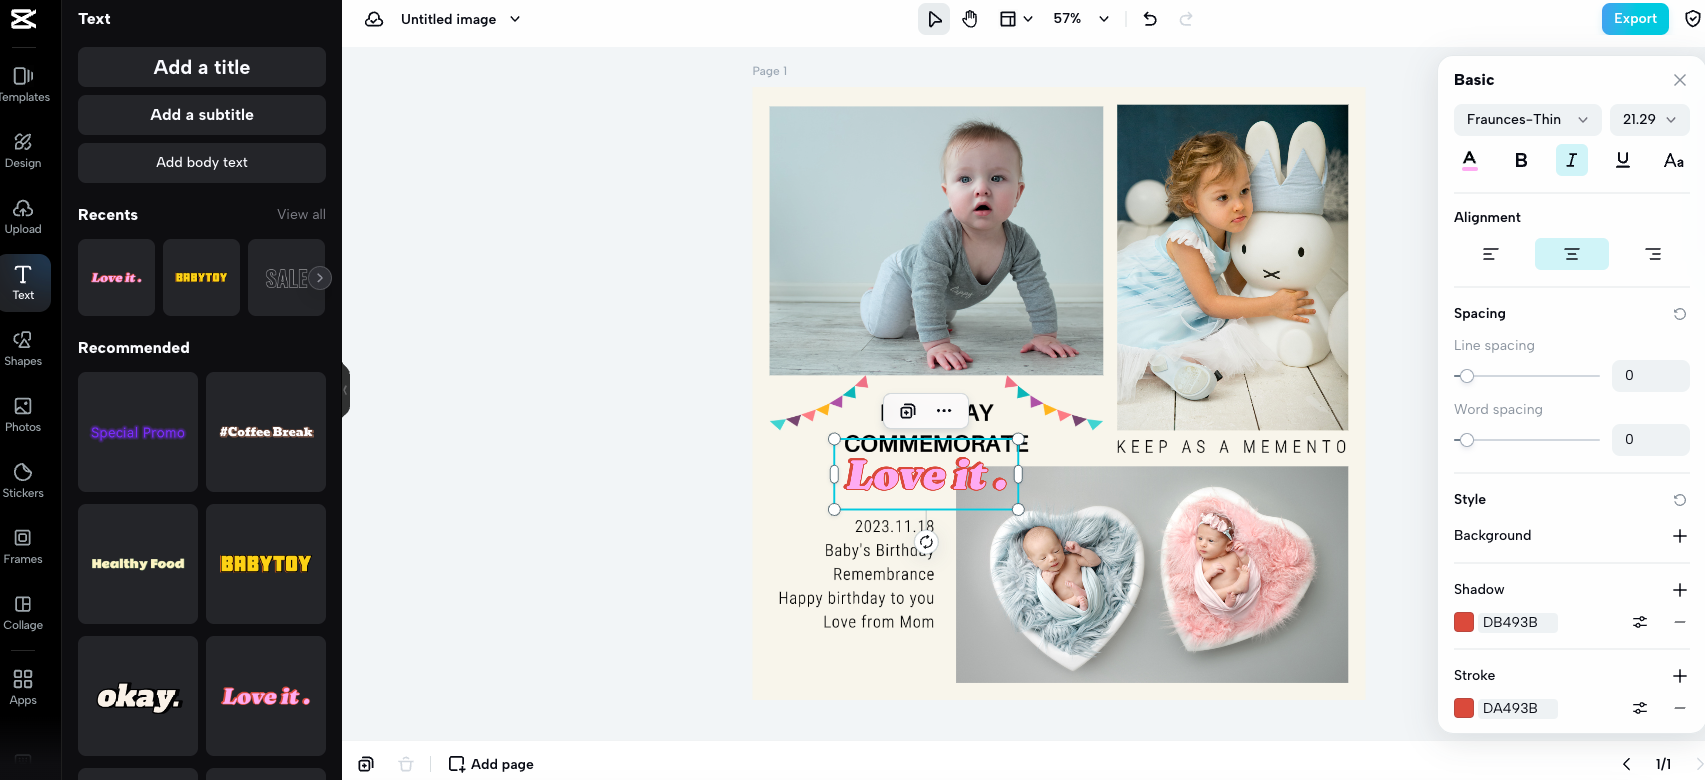The height and width of the screenshot is (780, 1705).
Task: Adjust Shadow DB493B settings
Action: pyautogui.click(x=1640, y=622)
